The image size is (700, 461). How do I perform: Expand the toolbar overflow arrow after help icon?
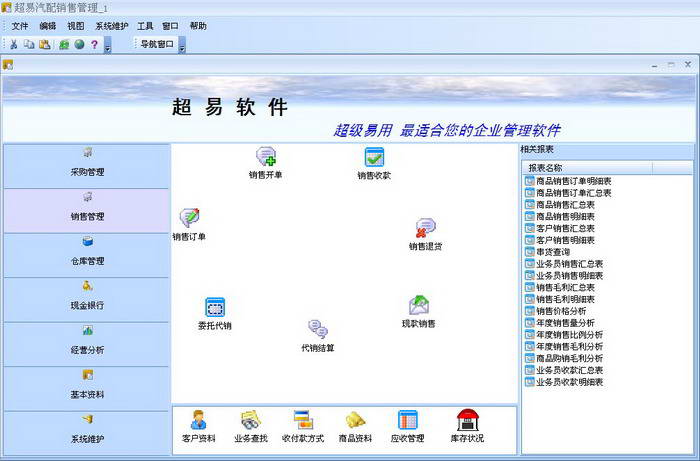coord(108,45)
